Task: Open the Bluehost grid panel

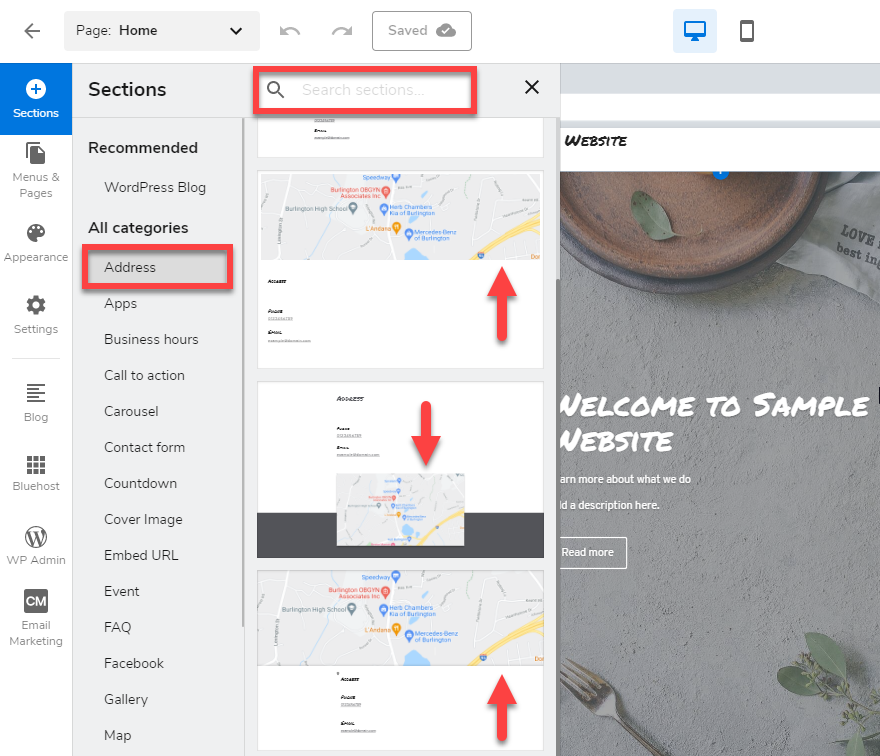Action: (x=36, y=473)
